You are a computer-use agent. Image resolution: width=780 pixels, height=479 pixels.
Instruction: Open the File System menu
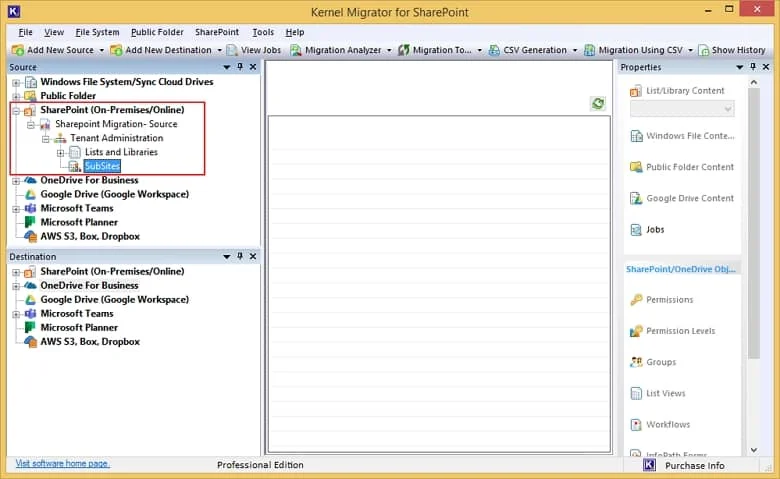[97, 32]
